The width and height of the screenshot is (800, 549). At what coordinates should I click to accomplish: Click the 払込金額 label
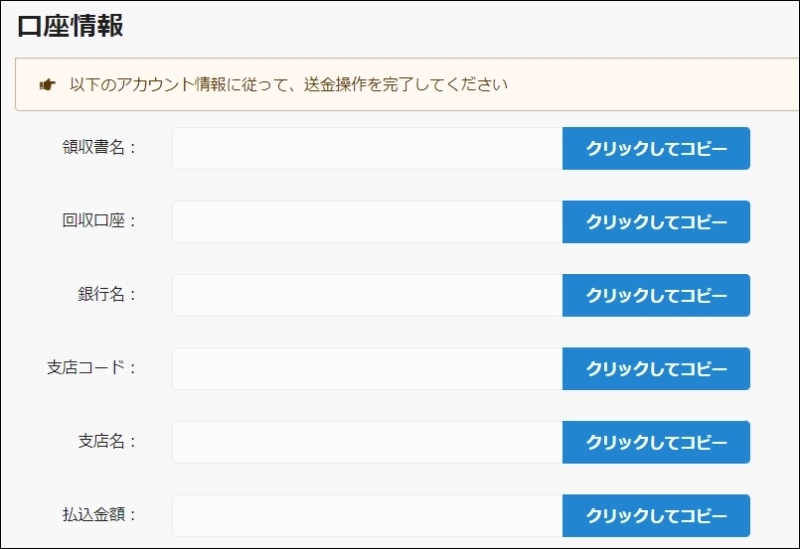(98, 516)
